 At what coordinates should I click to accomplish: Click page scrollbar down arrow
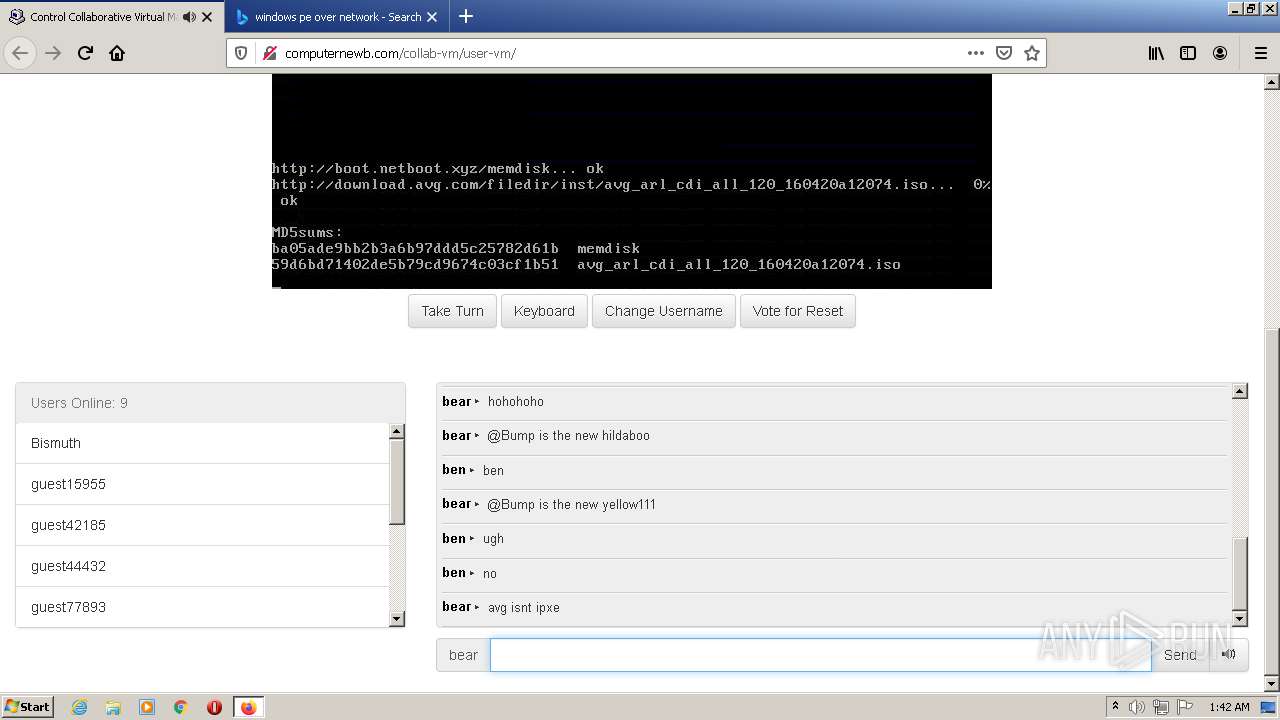(x=1272, y=684)
